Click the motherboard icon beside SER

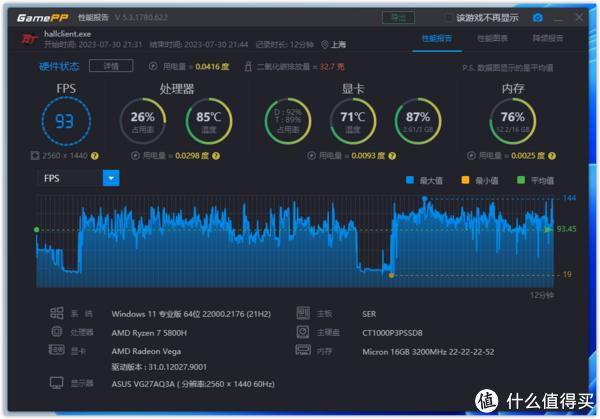tap(303, 313)
